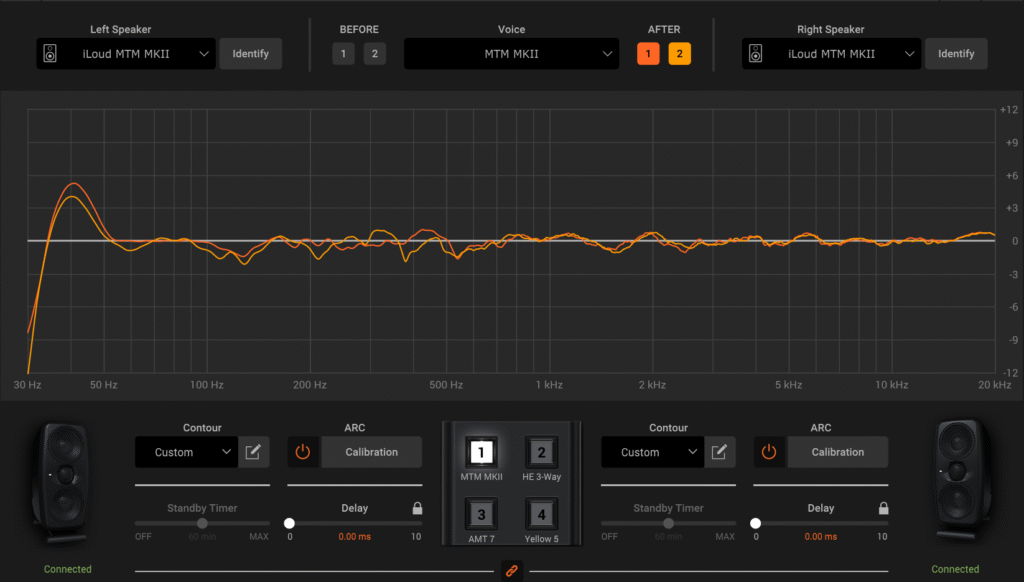Toggle BEFORE curve 2
The width and height of the screenshot is (1024, 582).
click(x=375, y=54)
